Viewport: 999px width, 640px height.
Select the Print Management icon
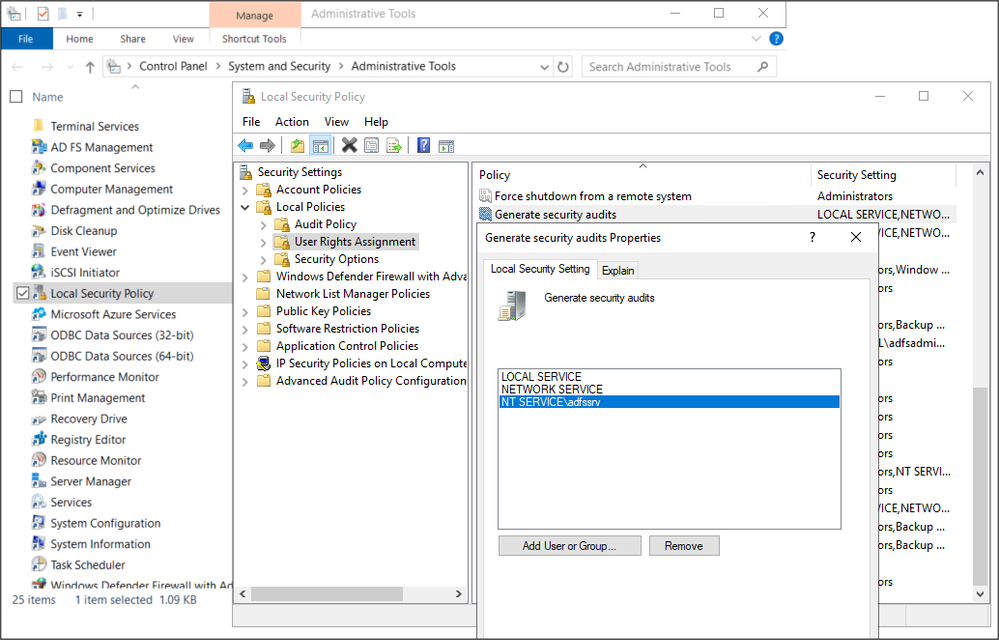click(39, 397)
